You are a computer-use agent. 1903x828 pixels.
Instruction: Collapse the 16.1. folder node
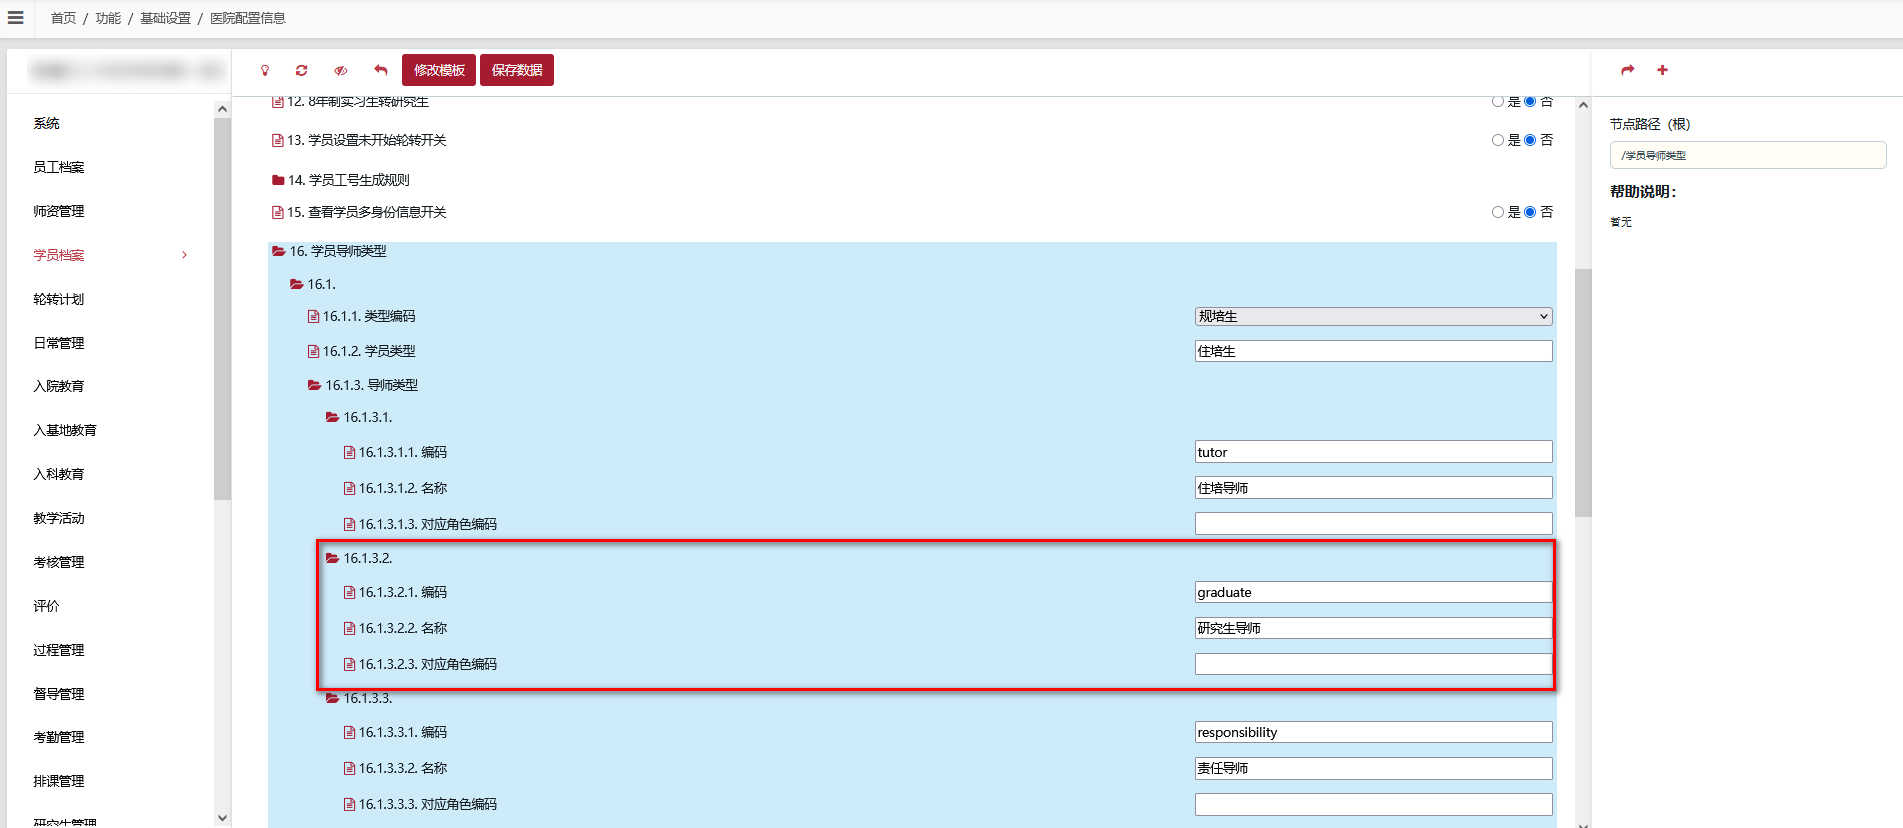pyautogui.click(x=297, y=285)
